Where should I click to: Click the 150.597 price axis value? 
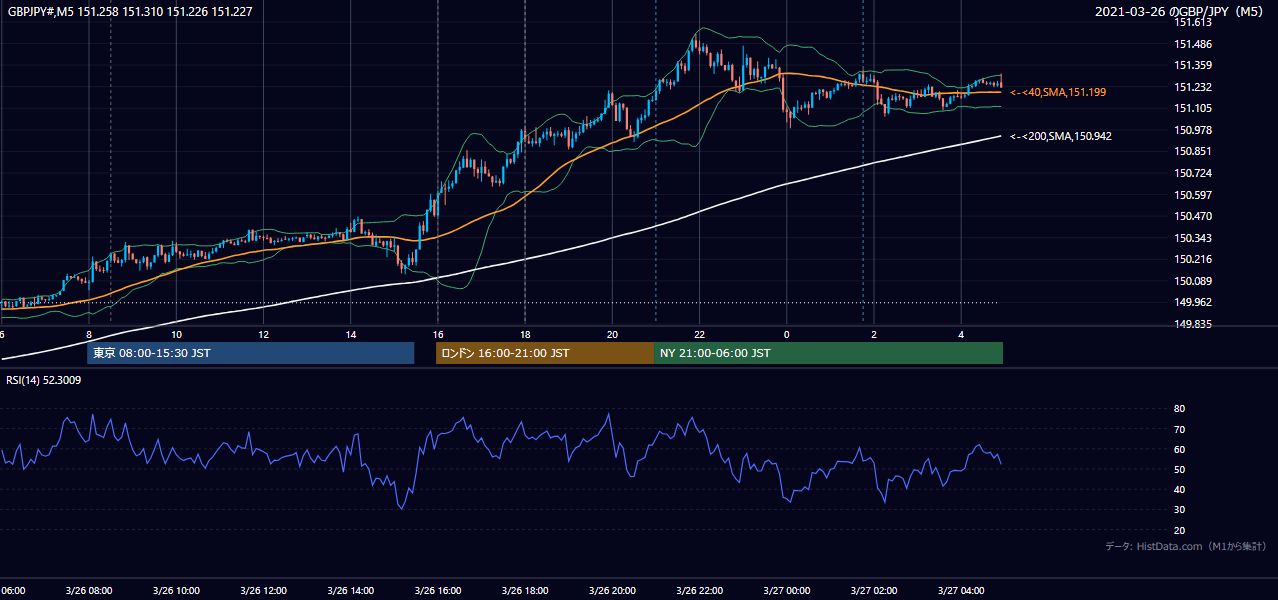pyautogui.click(x=1193, y=195)
